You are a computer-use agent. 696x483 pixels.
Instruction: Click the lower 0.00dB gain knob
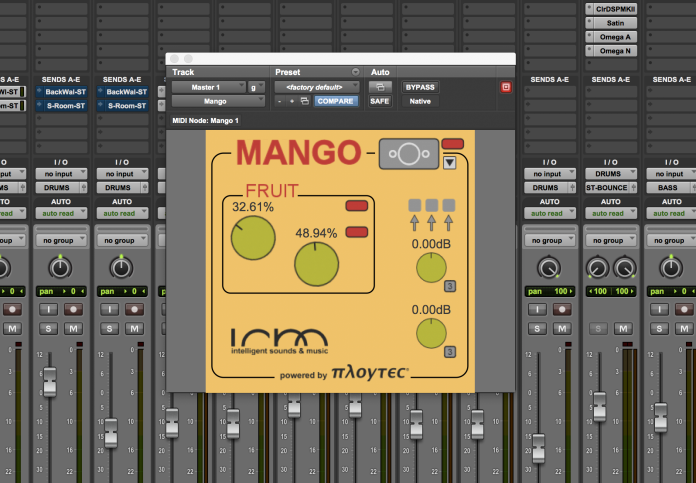(431, 333)
